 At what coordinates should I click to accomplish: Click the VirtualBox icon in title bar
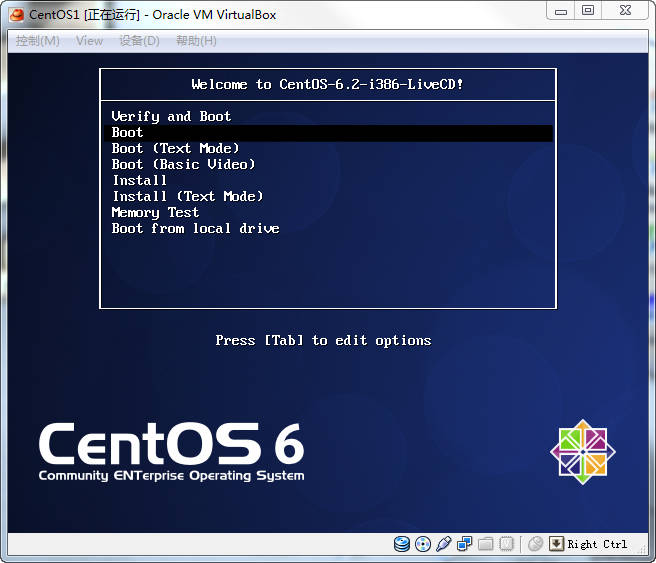click(x=17, y=15)
